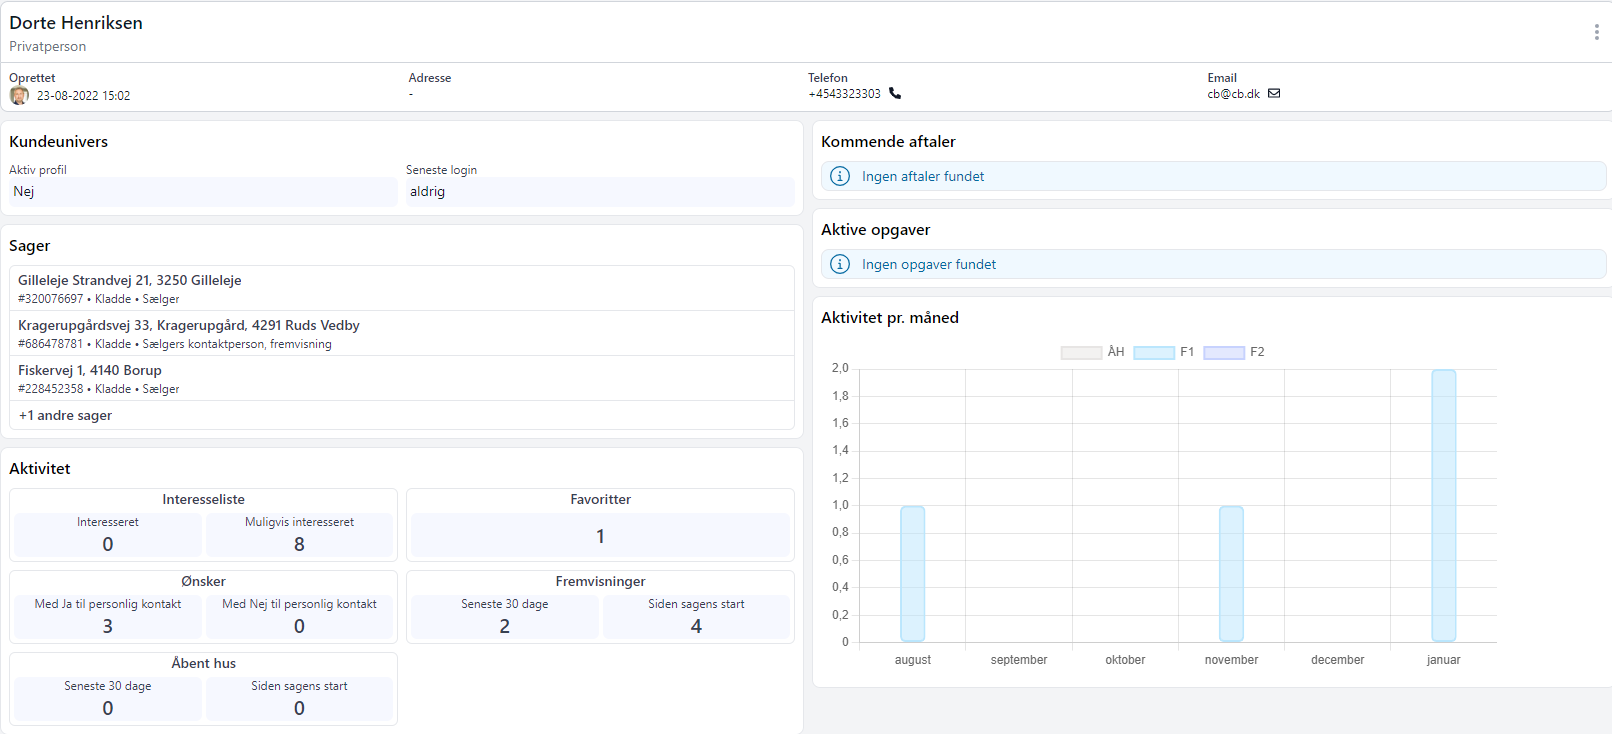The height and width of the screenshot is (734, 1612).
Task: Click the creator avatar thumbnail
Action: tap(19, 96)
